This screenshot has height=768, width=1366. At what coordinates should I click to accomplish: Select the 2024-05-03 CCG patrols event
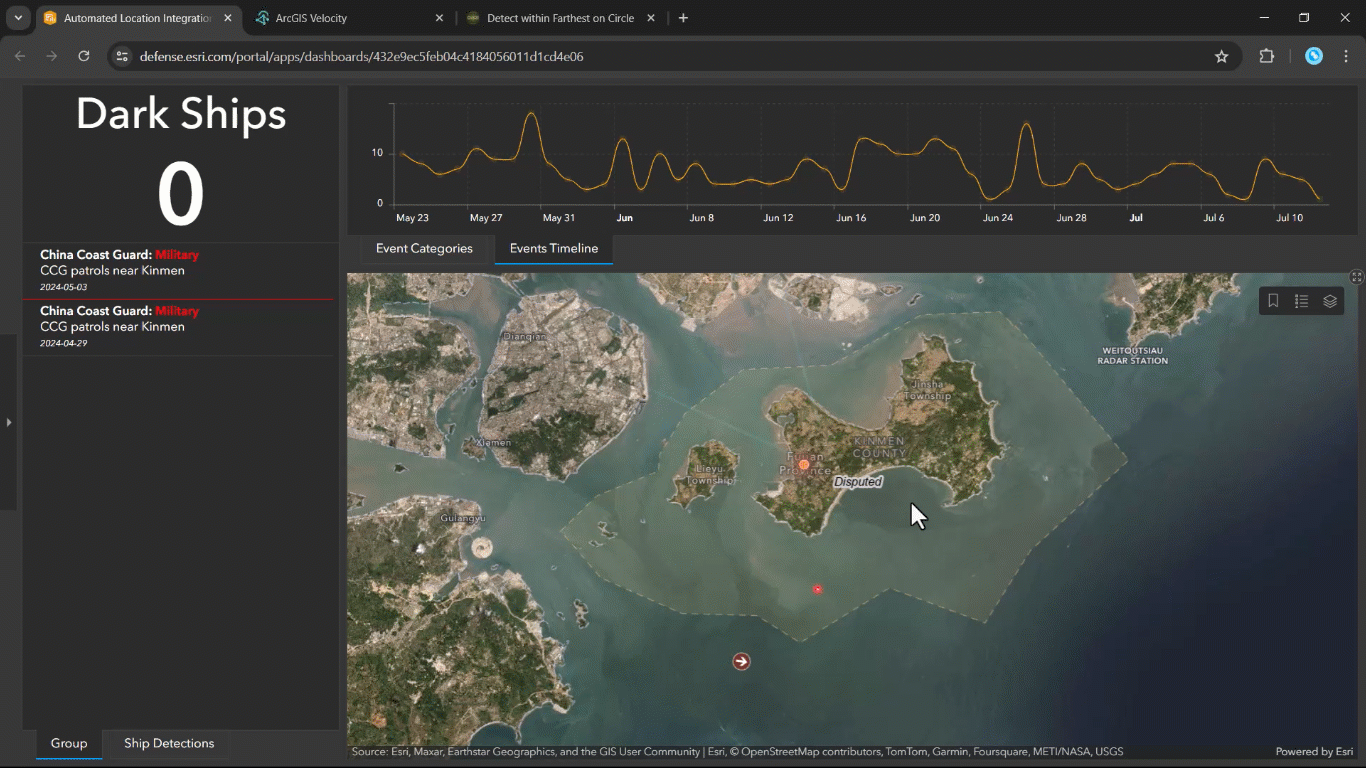pos(180,271)
